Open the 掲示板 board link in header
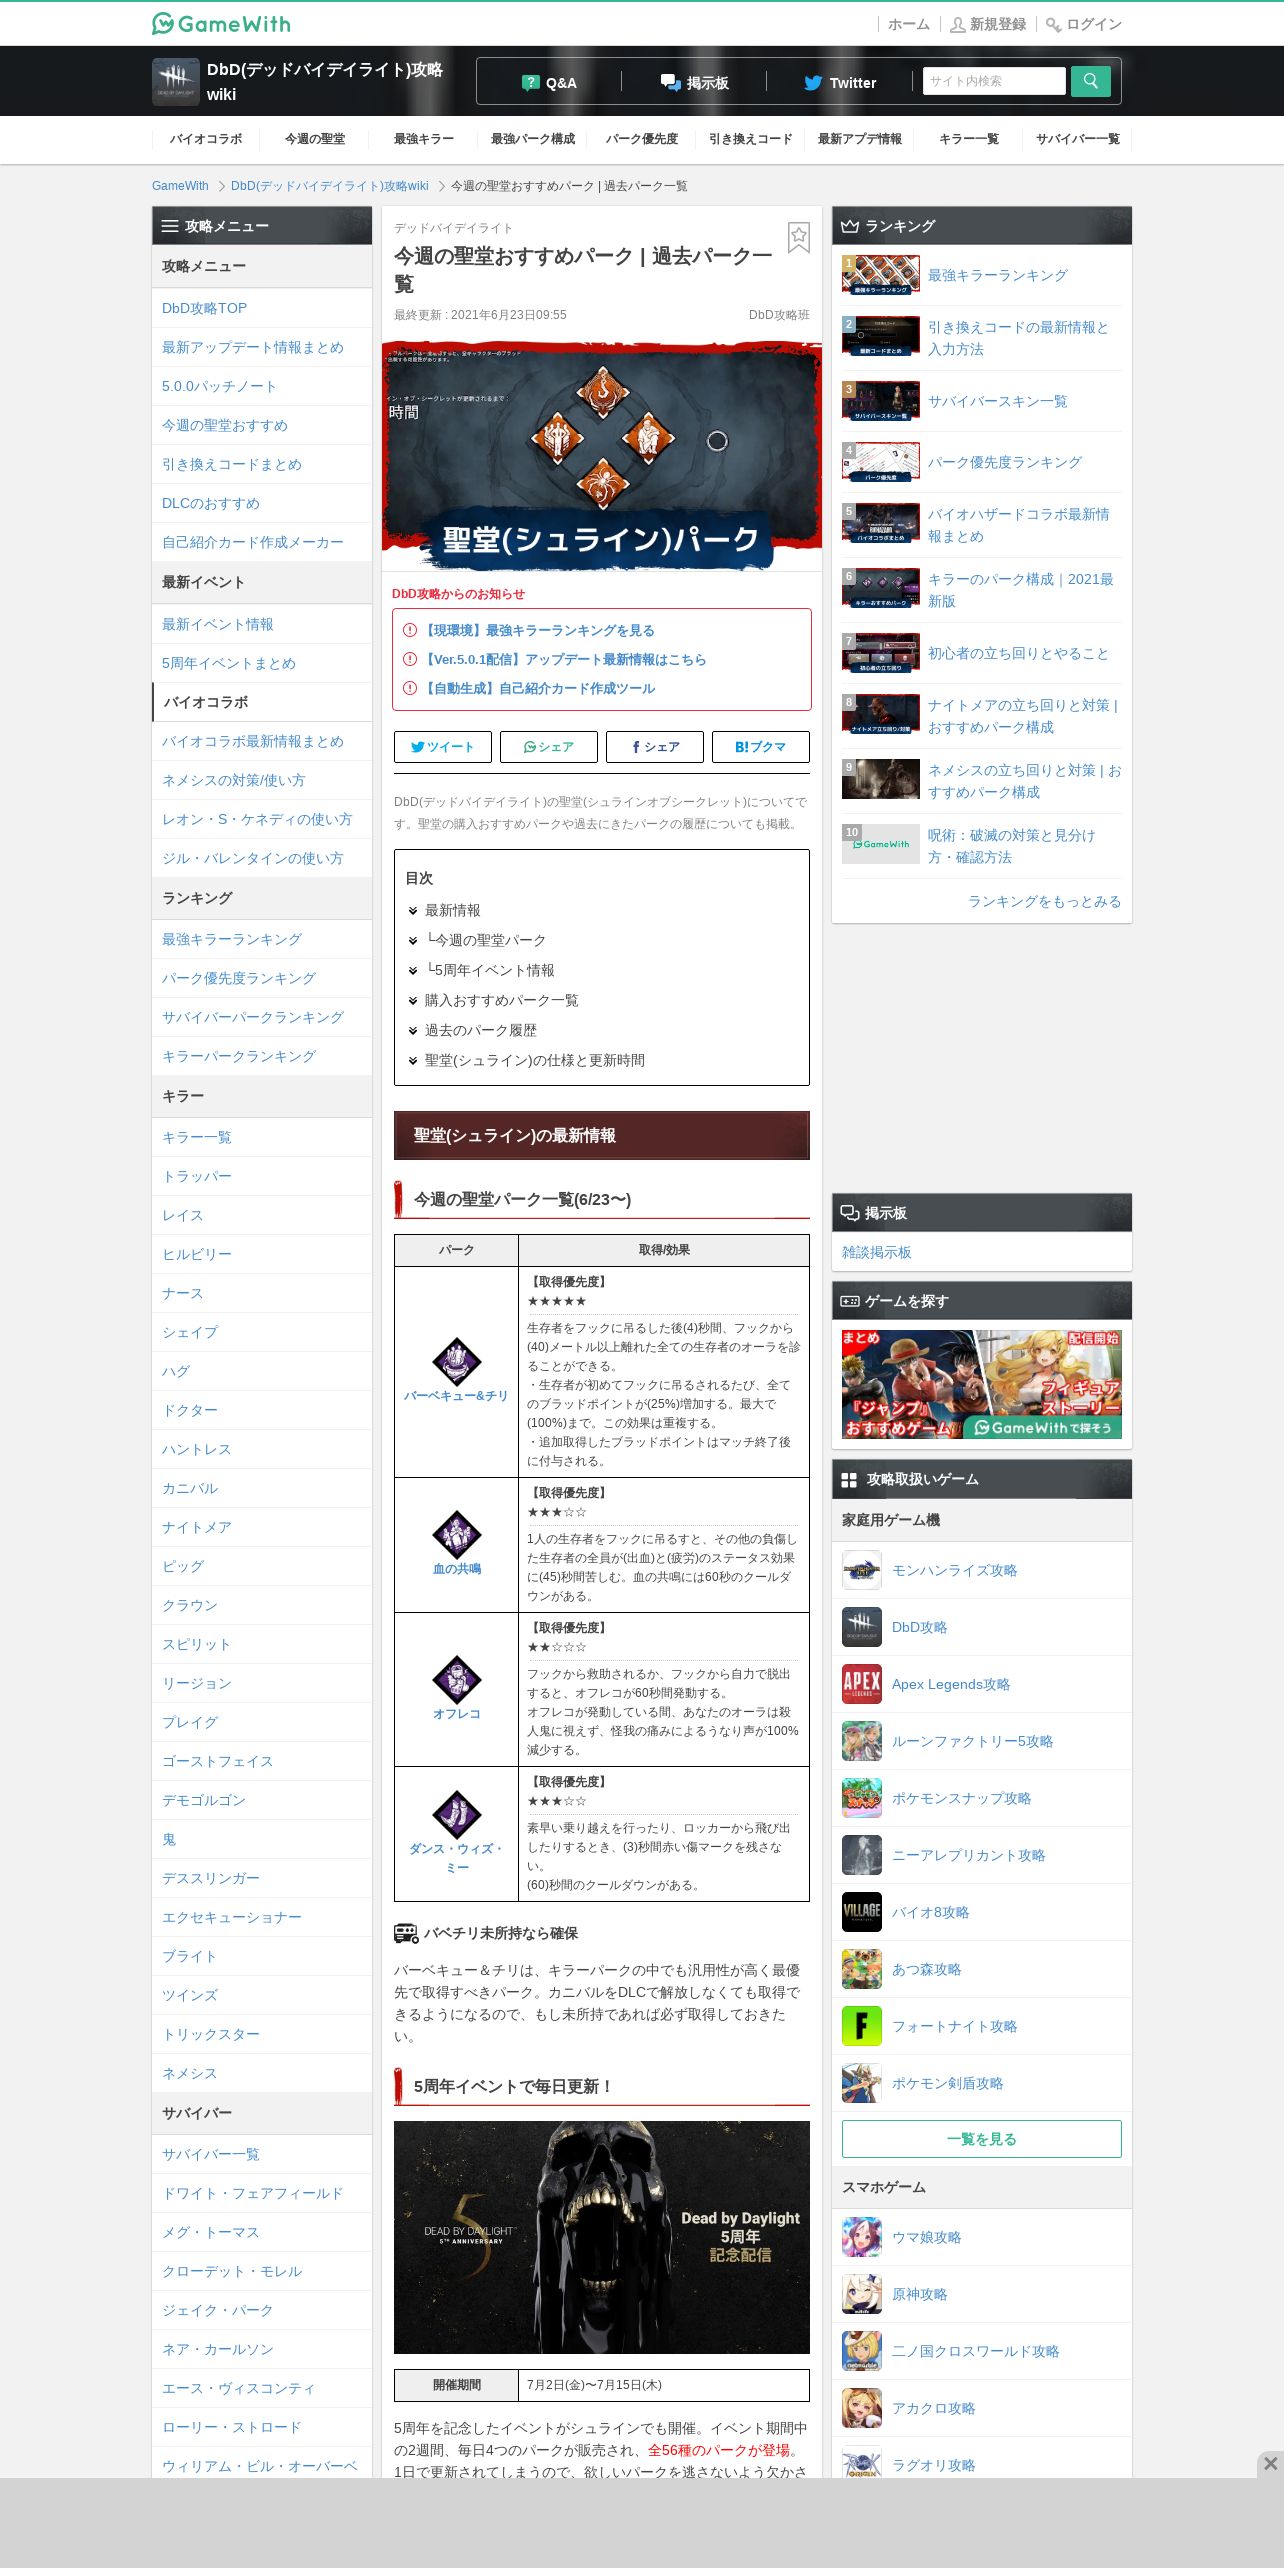Image resolution: width=1284 pixels, height=2568 pixels. (694, 82)
